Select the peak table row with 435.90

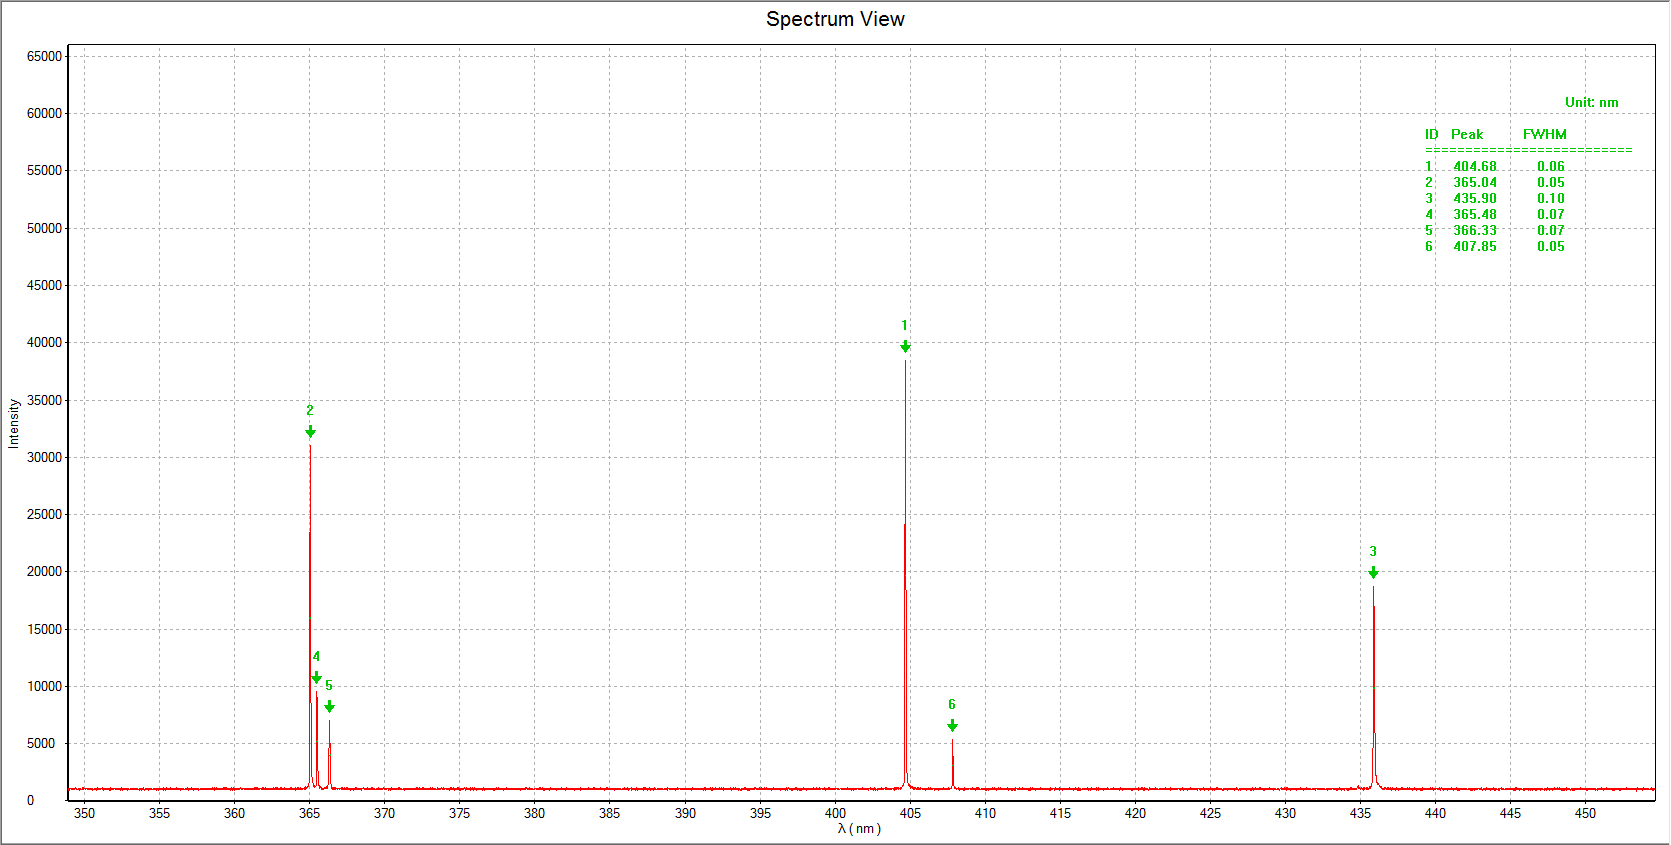tap(1495, 199)
